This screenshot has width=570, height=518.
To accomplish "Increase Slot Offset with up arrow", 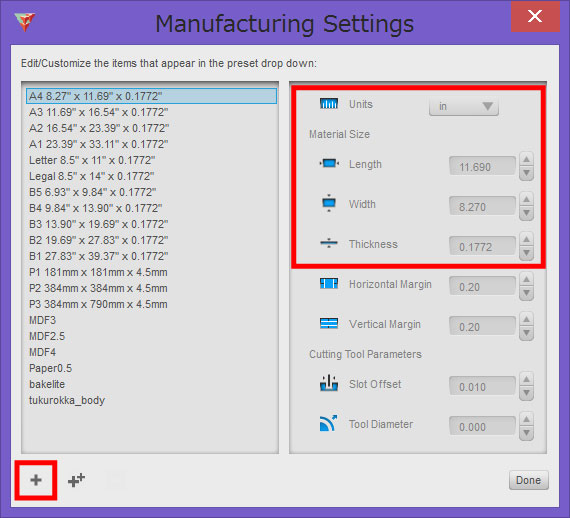I will pyautogui.click(x=526, y=379).
